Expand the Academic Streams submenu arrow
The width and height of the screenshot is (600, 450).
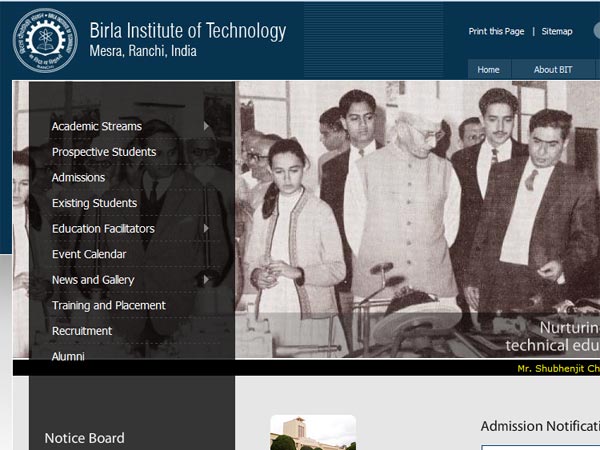[206, 126]
